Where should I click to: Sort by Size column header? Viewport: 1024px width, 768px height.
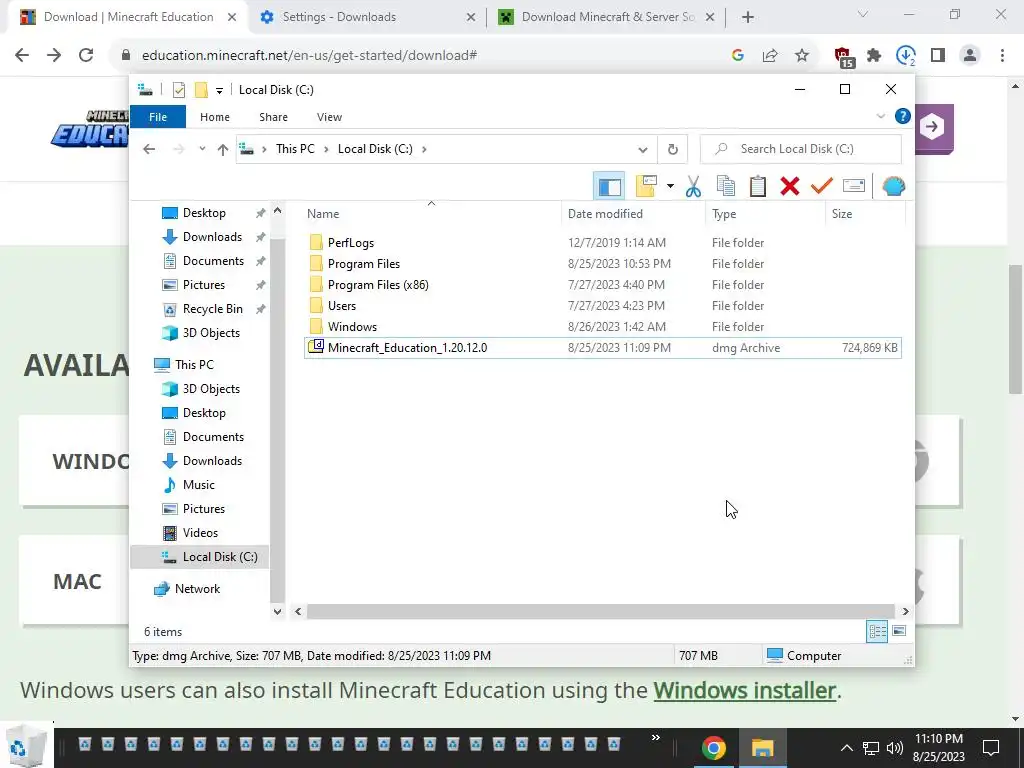click(865, 214)
